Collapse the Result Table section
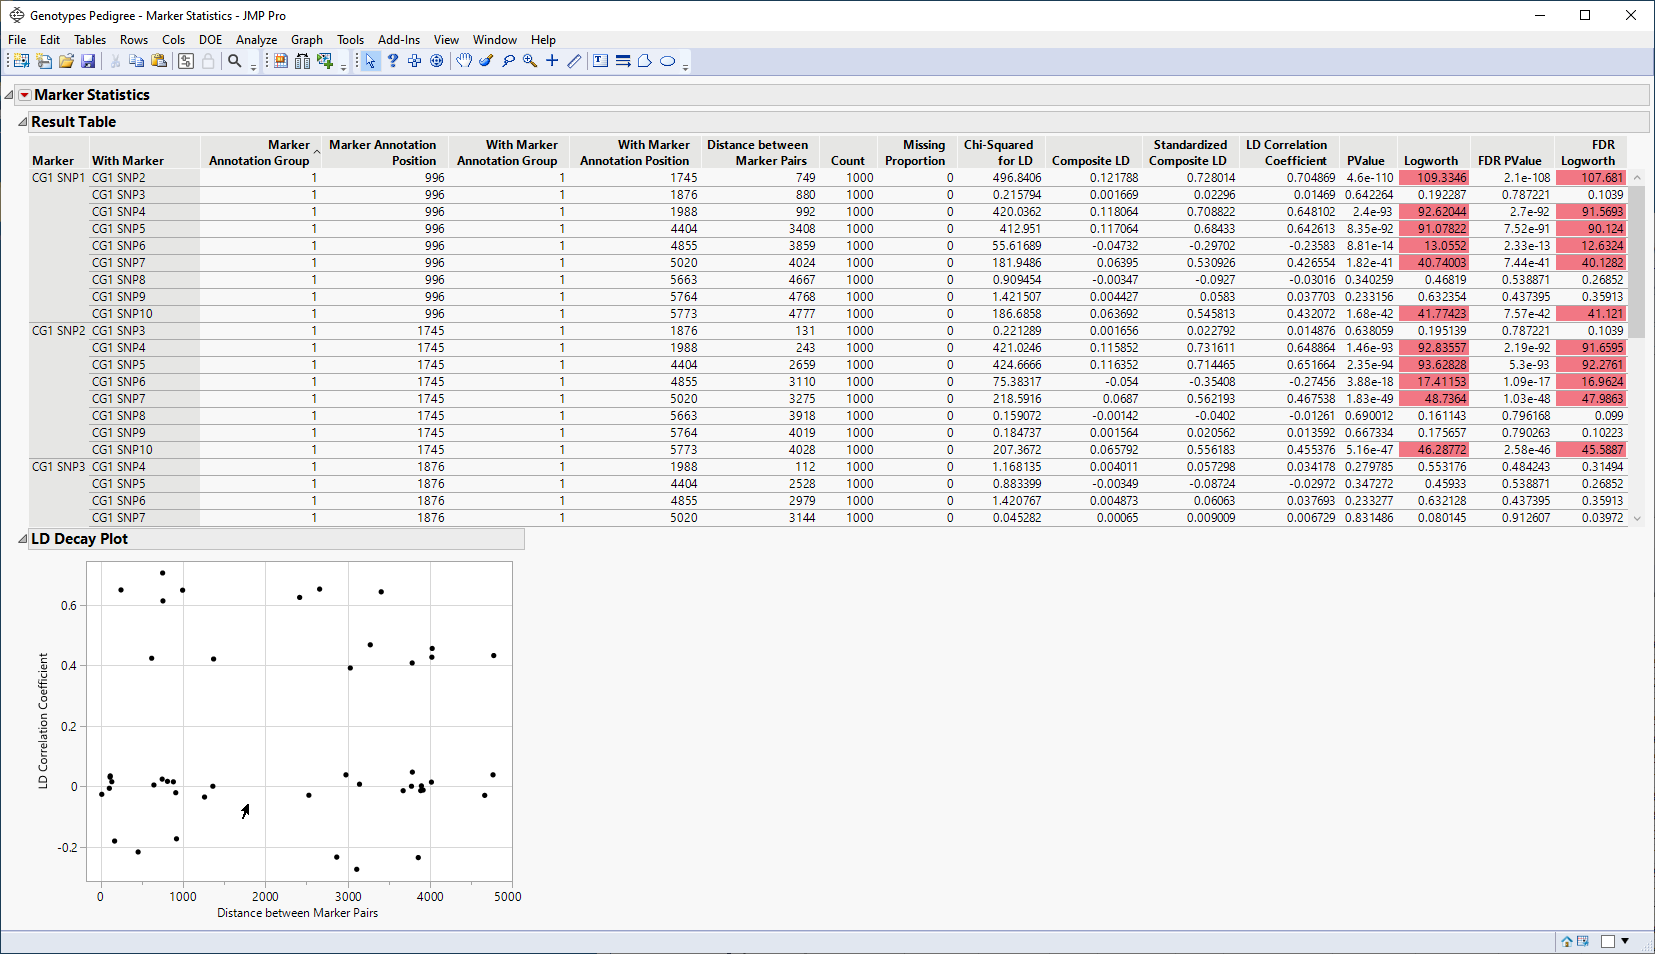 point(22,121)
